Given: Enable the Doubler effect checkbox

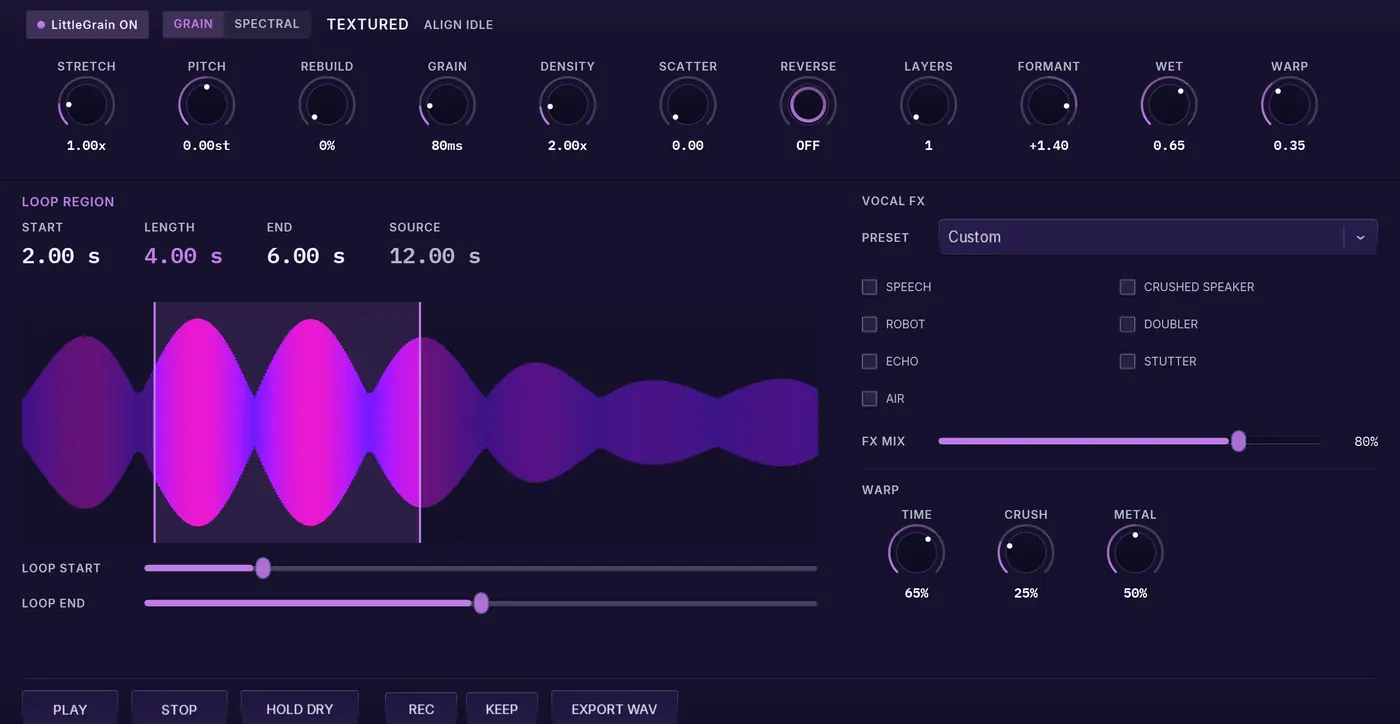Looking at the screenshot, I should click(x=1127, y=324).
